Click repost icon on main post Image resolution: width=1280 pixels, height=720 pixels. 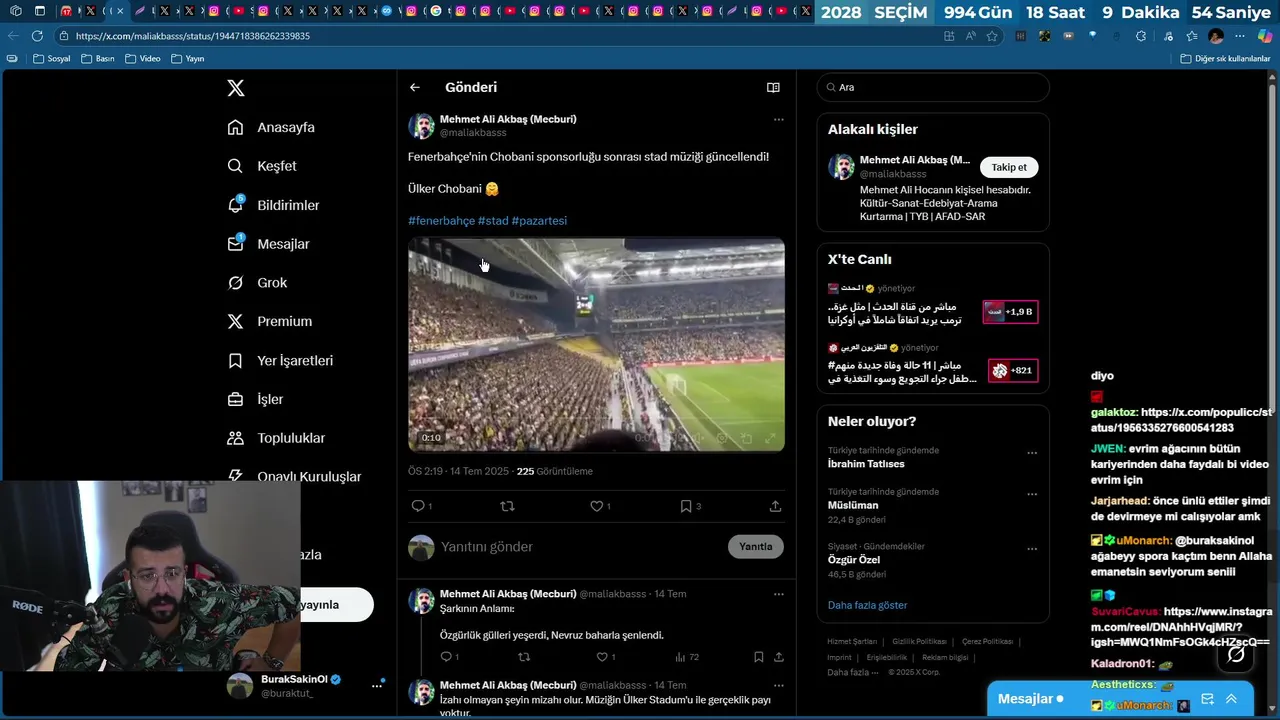pos(507,506)
